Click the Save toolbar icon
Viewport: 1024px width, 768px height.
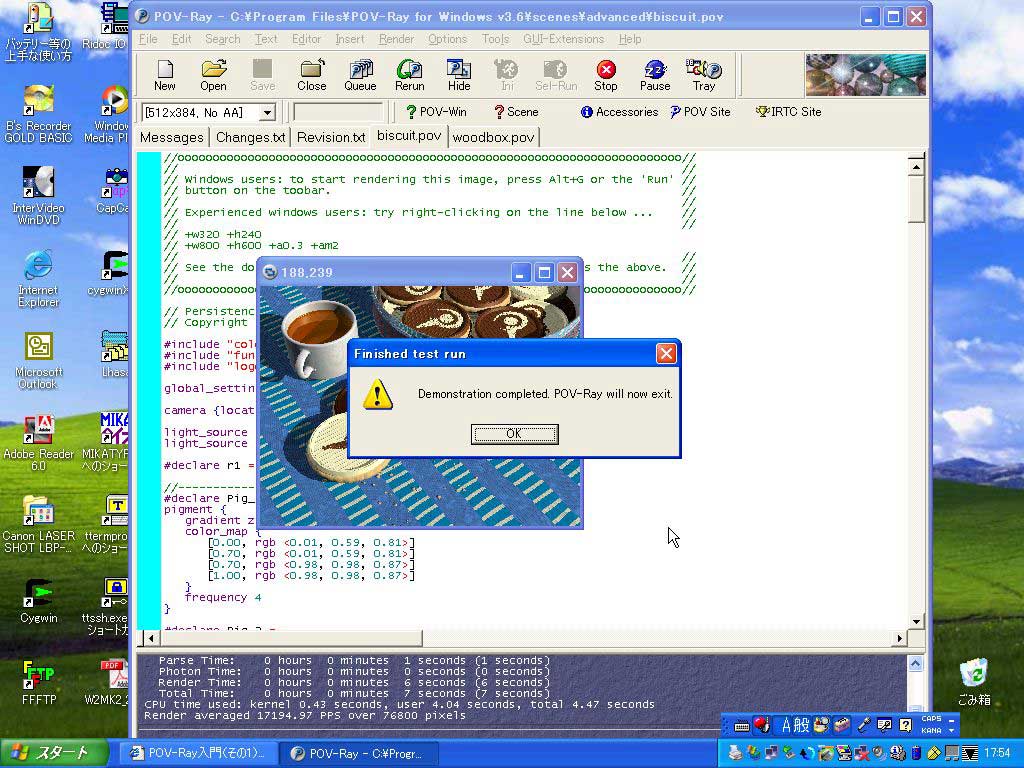[x=263, y=75]
